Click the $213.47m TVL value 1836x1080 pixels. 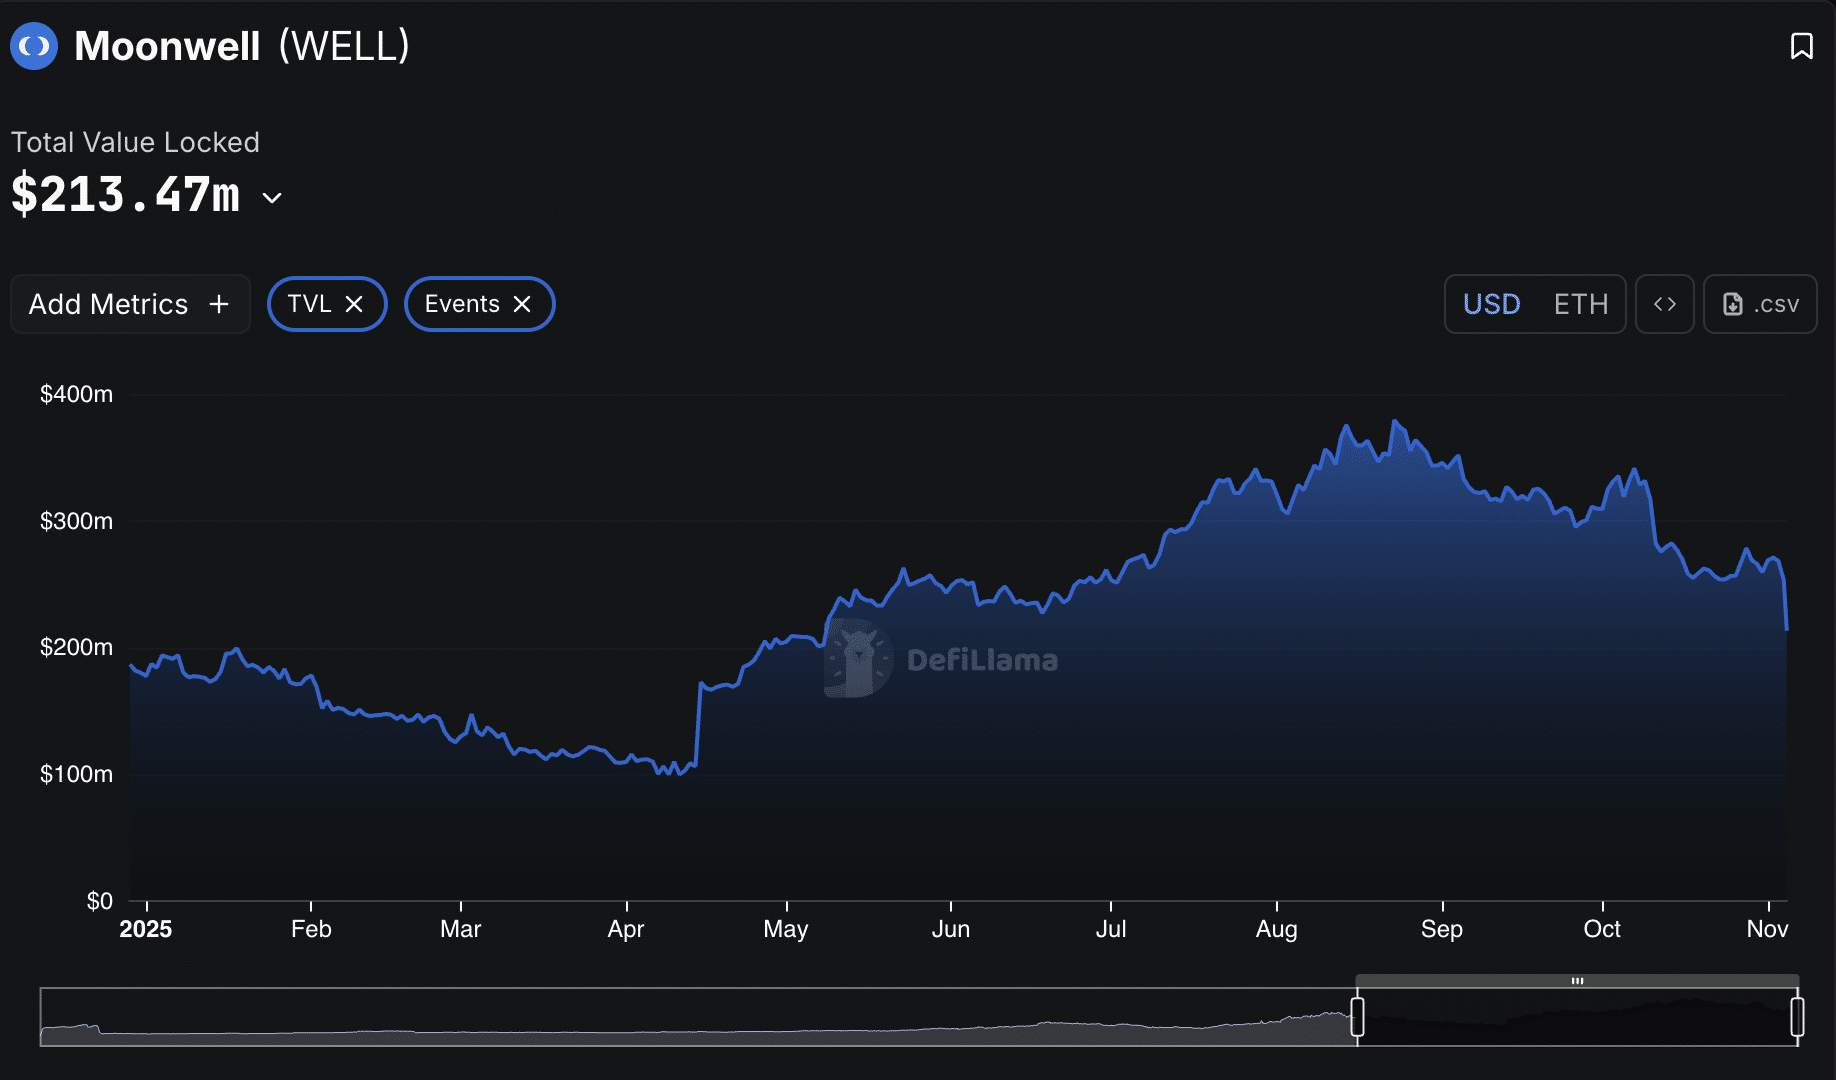126,195
